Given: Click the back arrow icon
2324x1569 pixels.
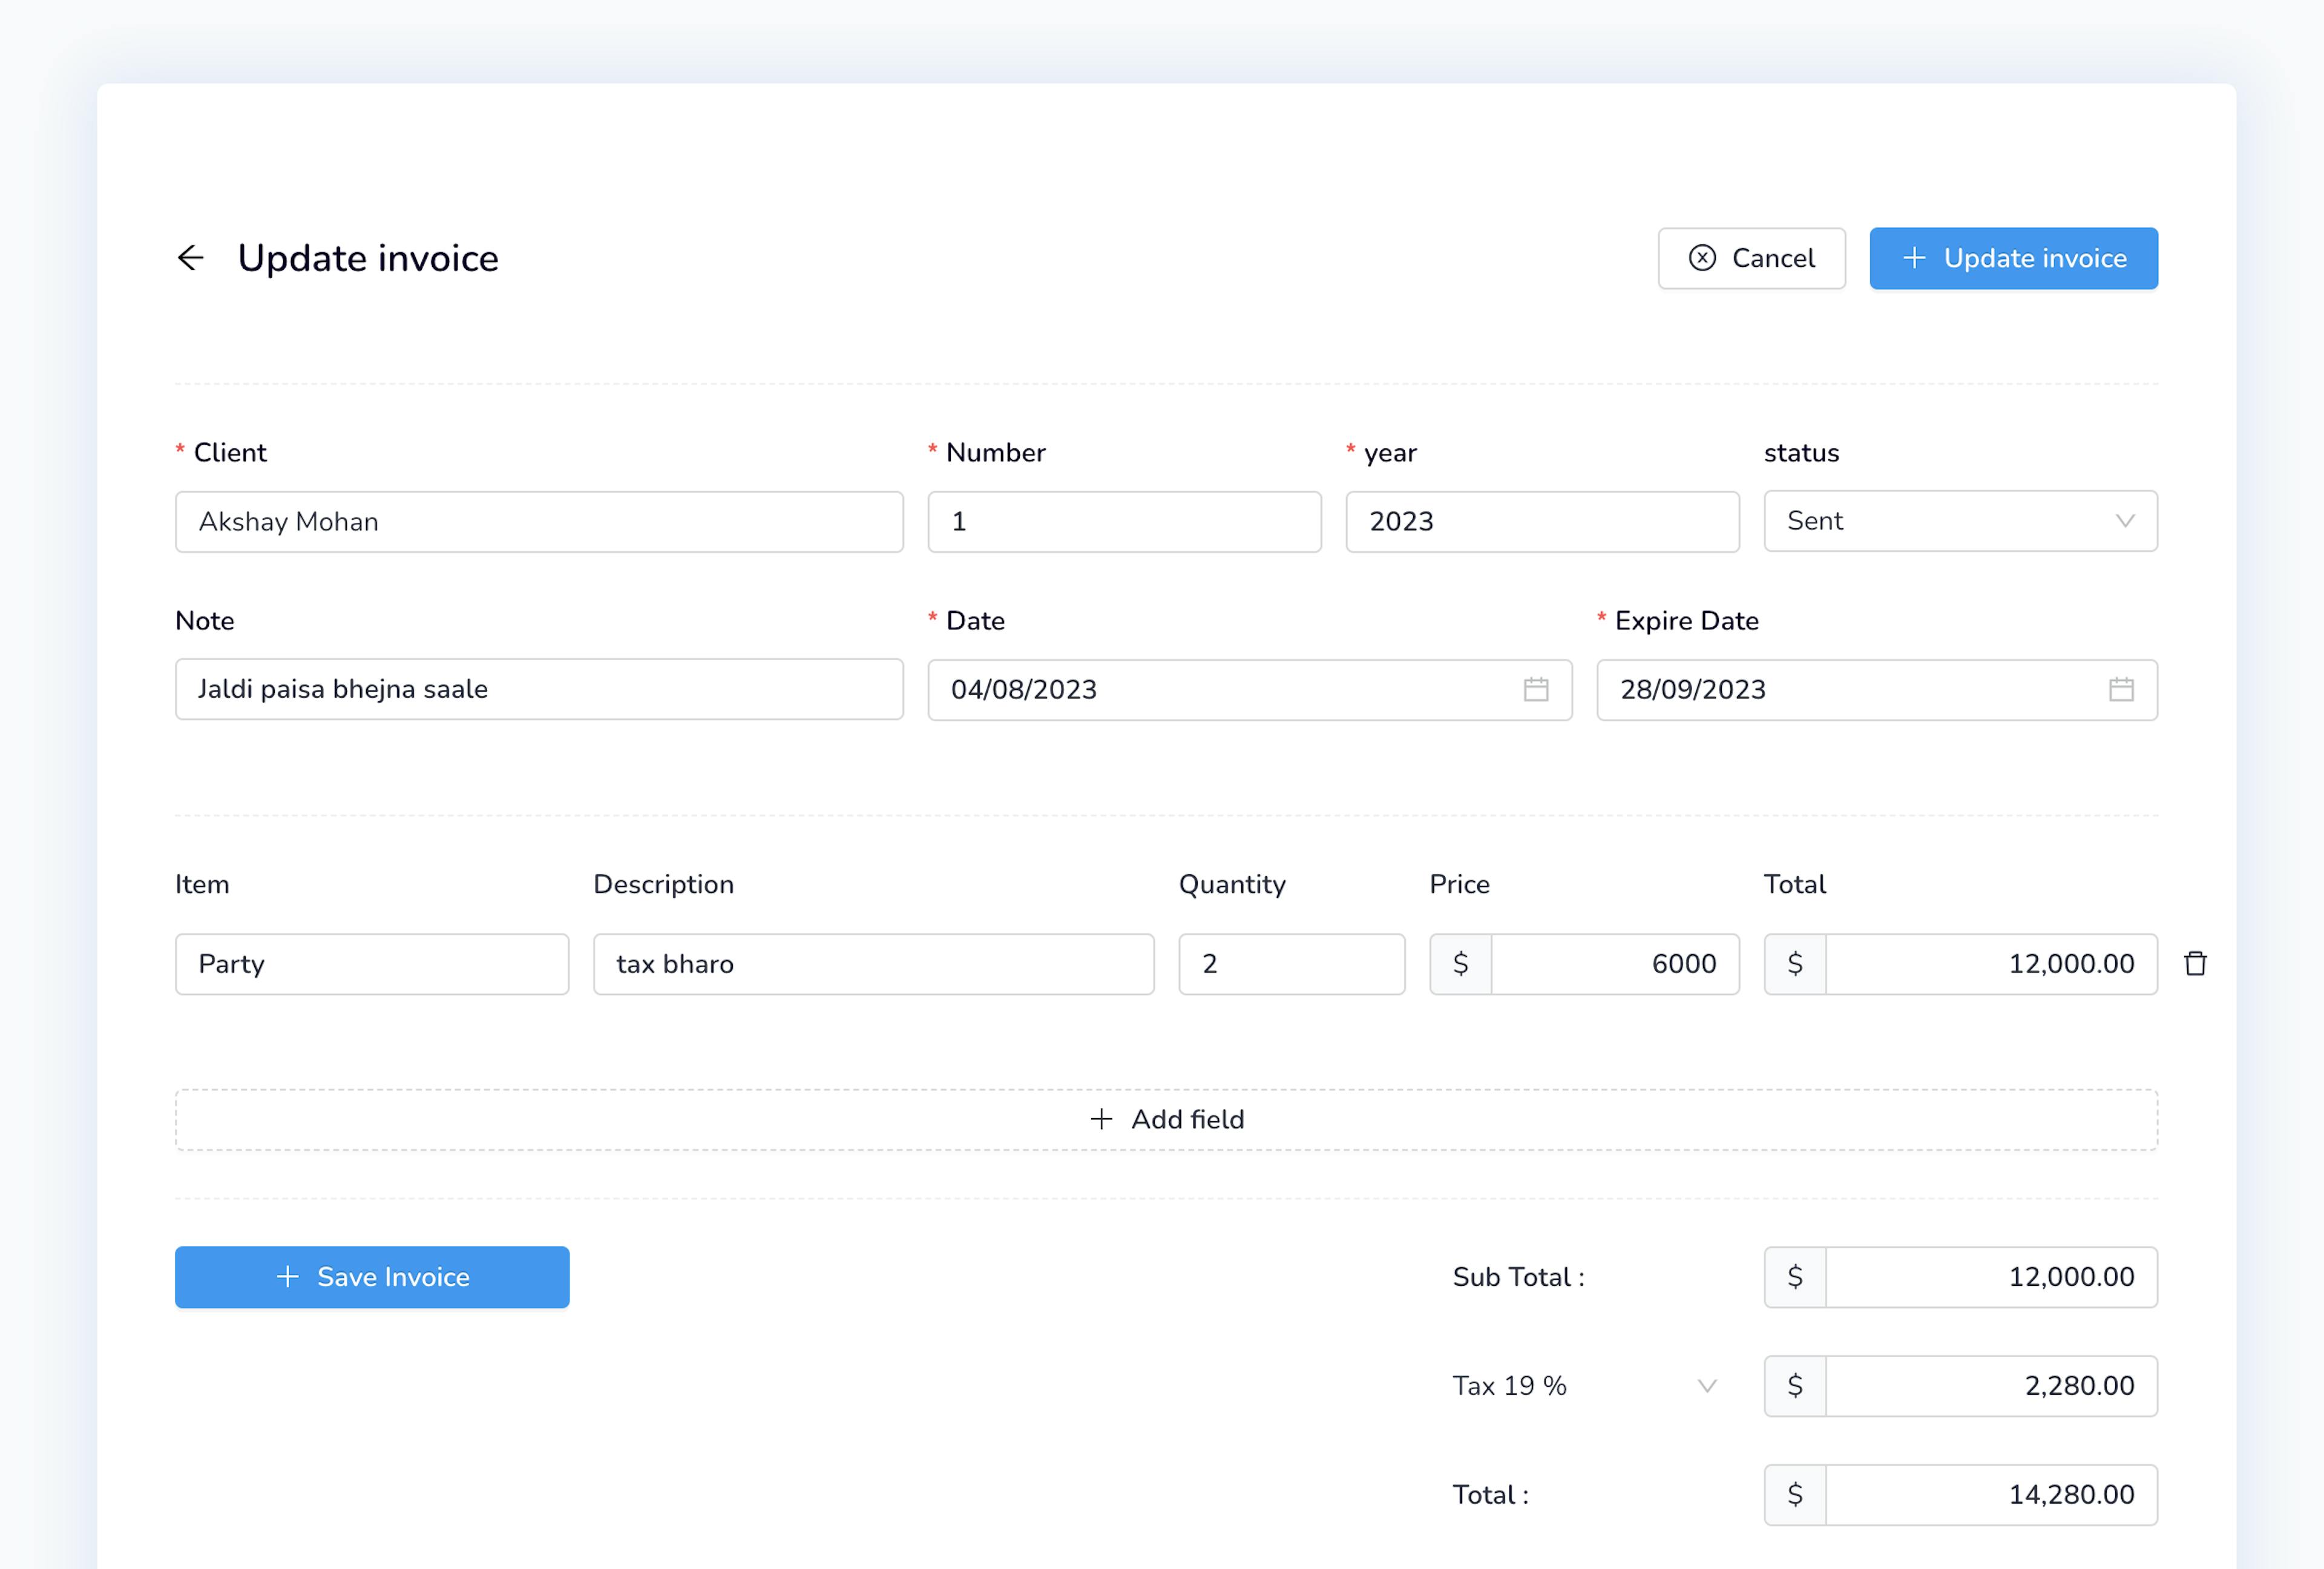Looking at the screenshot, I should pos(190,258).
